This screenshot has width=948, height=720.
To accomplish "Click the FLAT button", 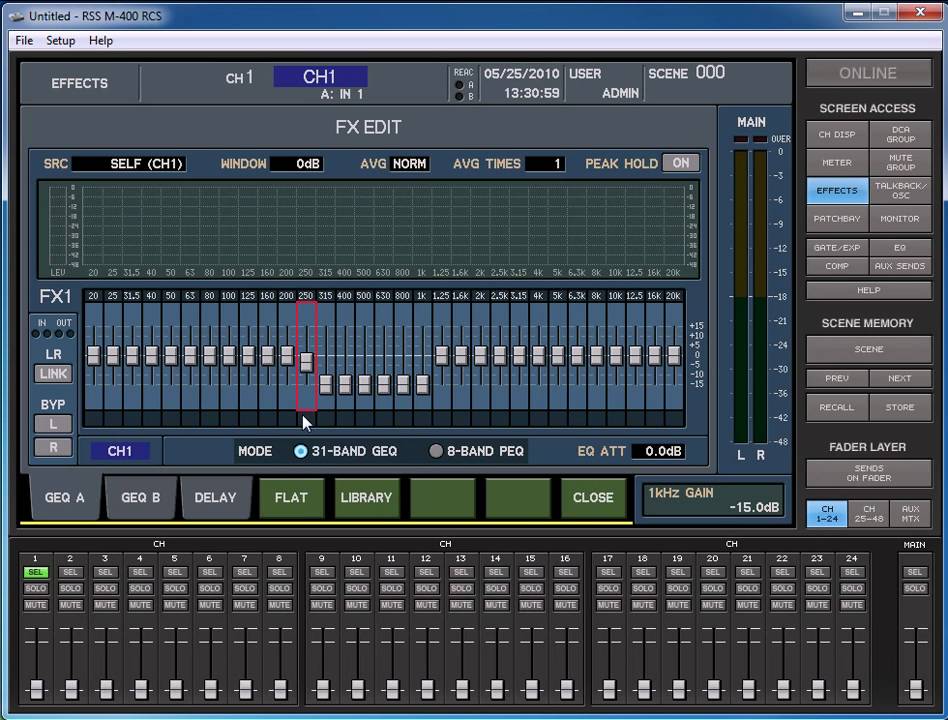I will (x=291, y=498).
